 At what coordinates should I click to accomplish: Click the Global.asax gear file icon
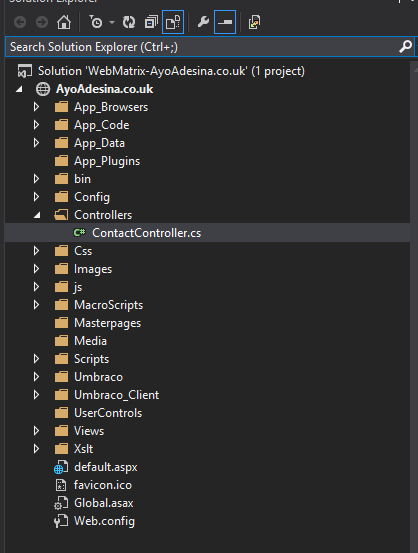click(61, 503)
